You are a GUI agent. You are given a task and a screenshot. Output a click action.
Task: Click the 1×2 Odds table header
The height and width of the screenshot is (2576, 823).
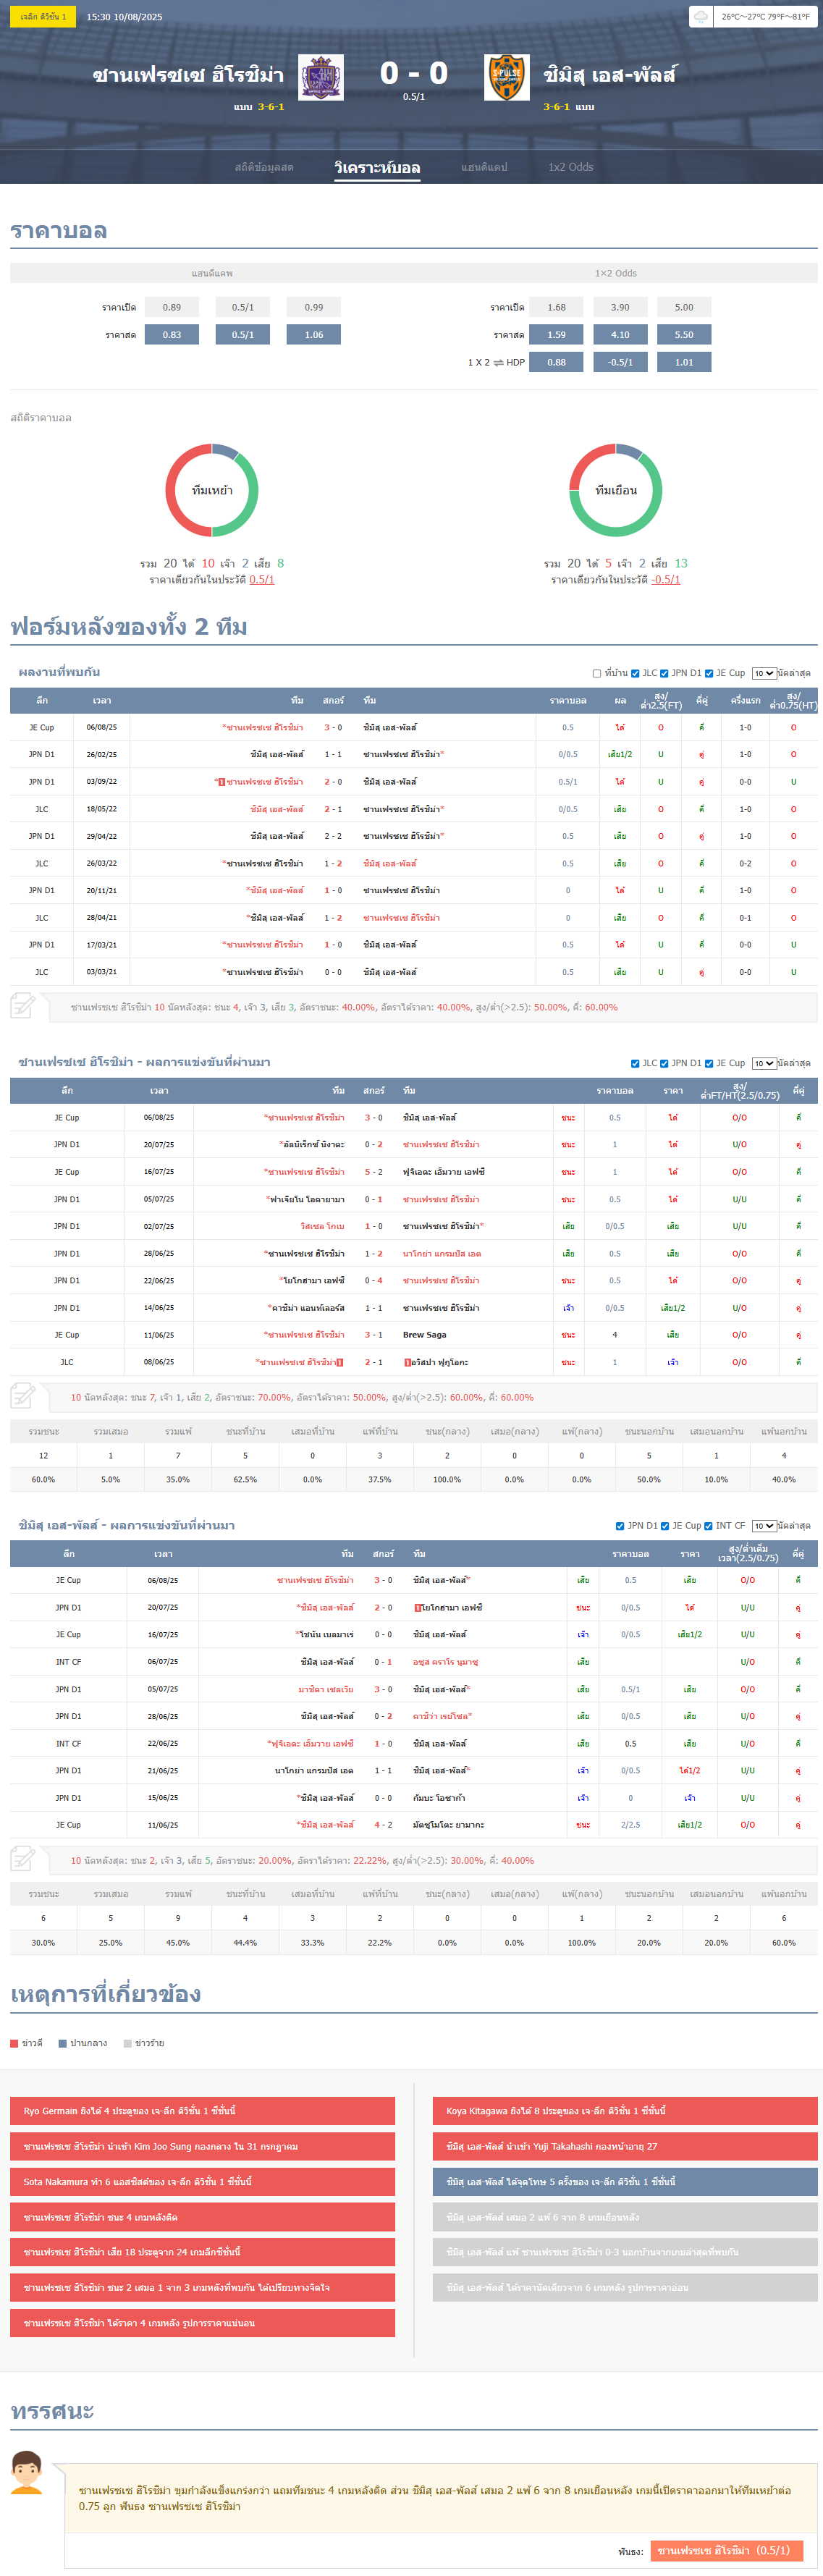pyautogui.click(x=616, y=273)
